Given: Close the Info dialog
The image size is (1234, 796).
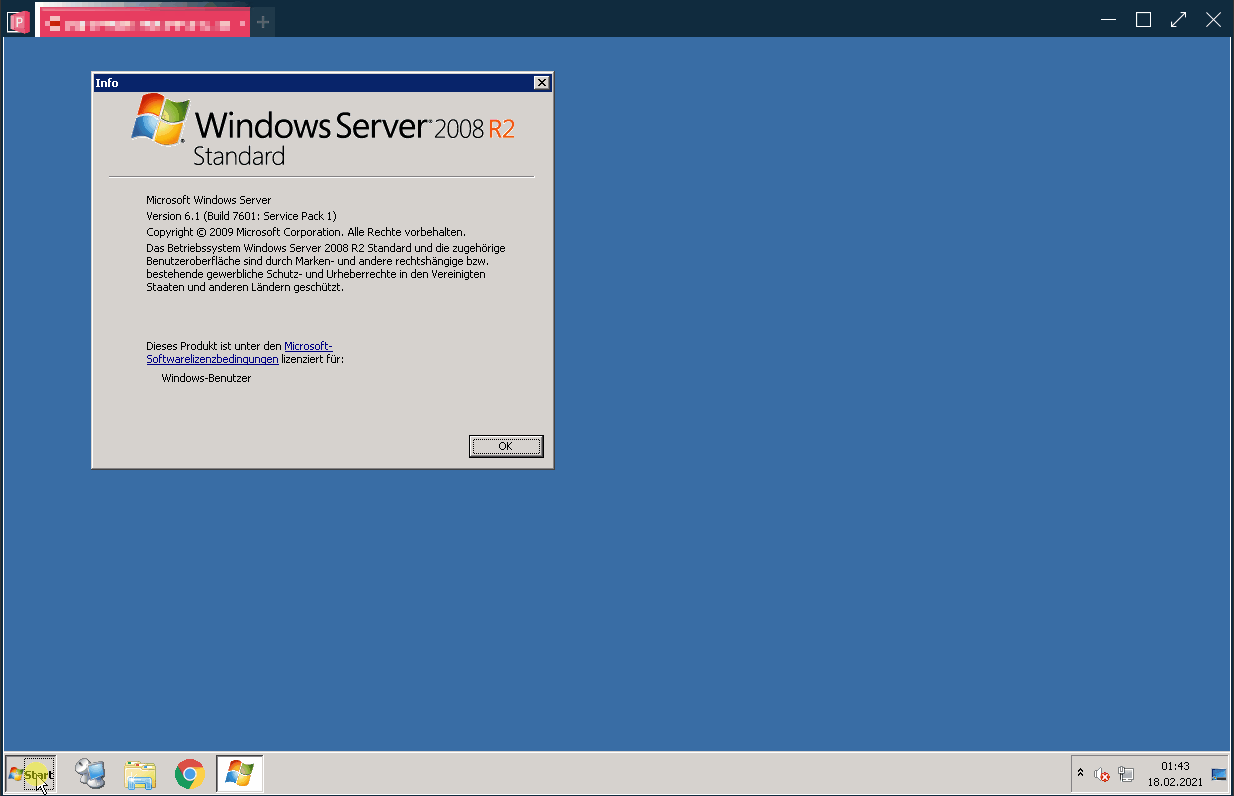Looking at the screenshot, I should tap(541, 83).
